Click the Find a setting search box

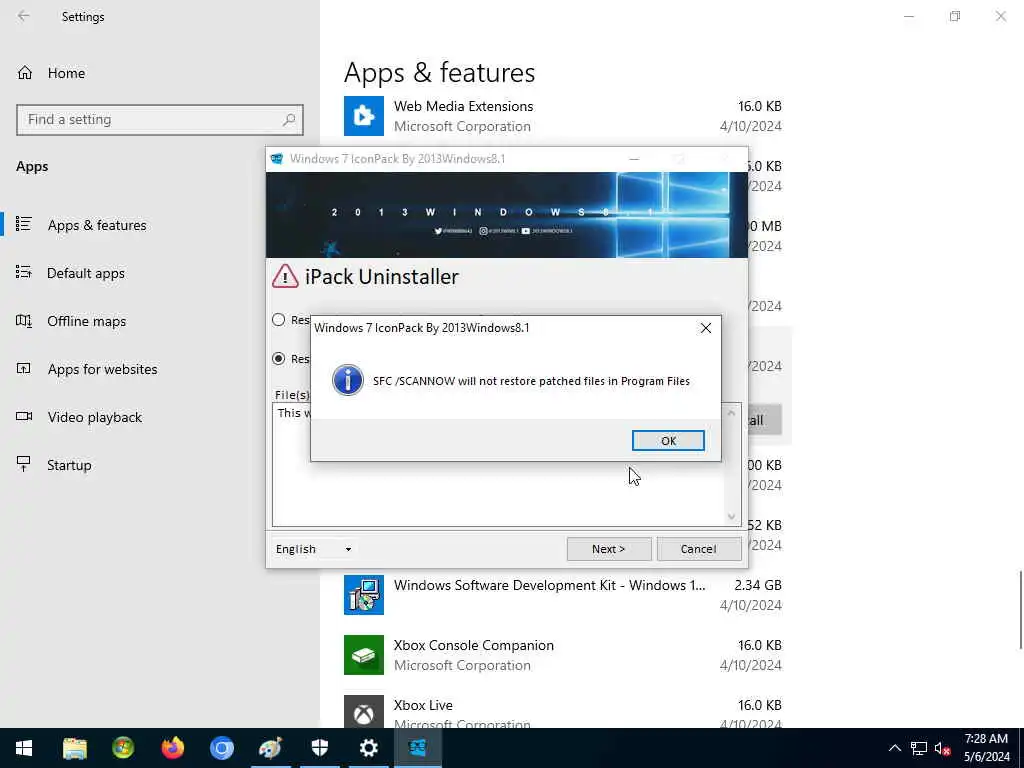[x=160, y=120]
